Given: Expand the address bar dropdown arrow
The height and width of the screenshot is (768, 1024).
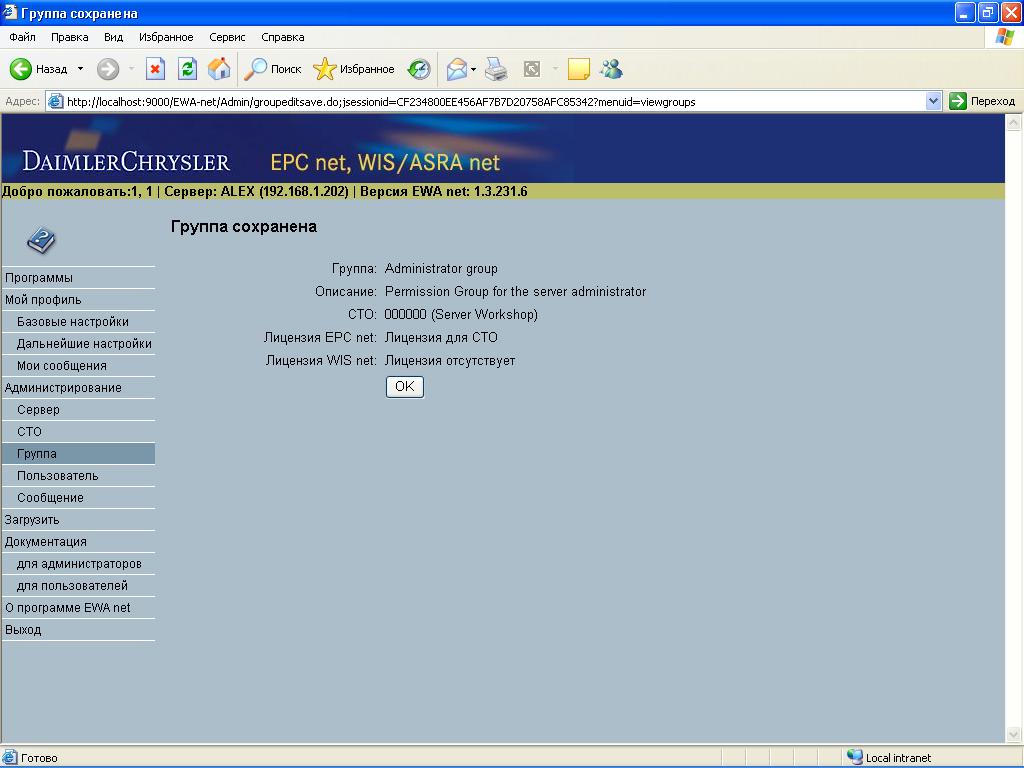Looking at the screenshot, I should [933, 101].
